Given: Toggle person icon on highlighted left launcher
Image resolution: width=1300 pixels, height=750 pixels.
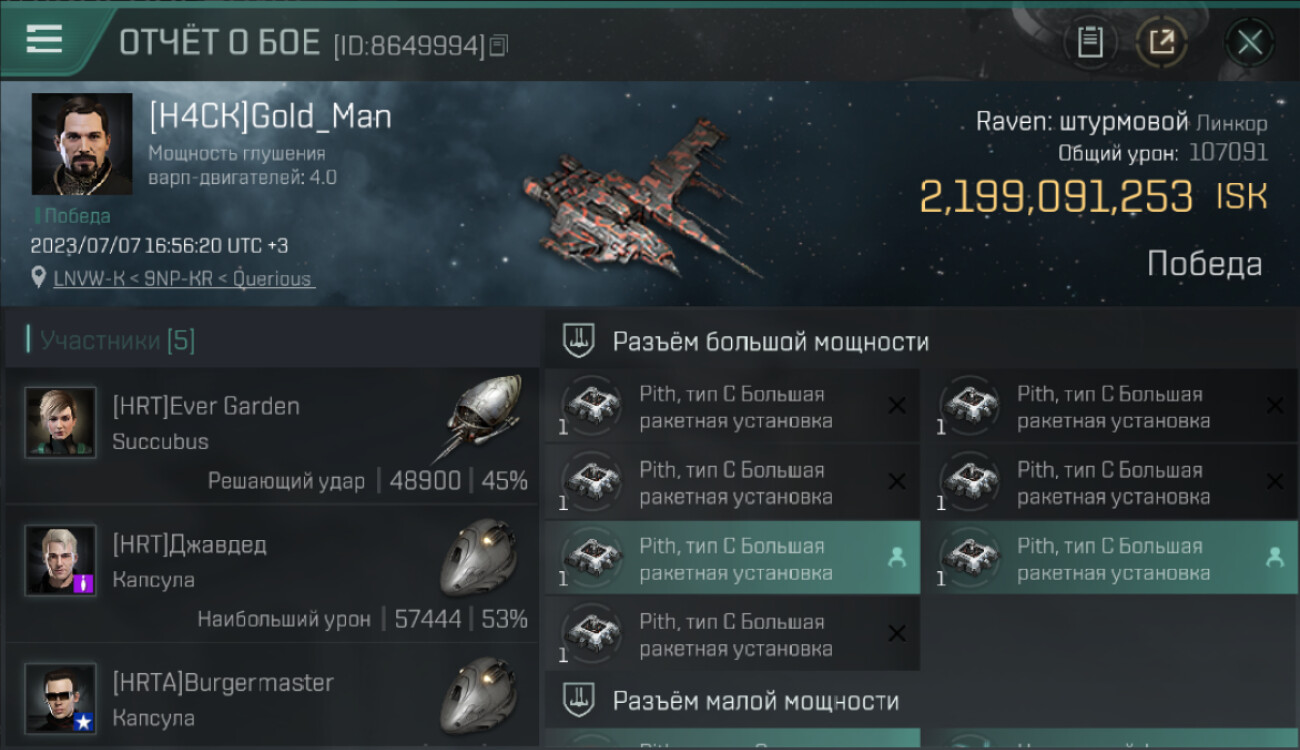Looking at the screenshot, I should tap(897, 558).
